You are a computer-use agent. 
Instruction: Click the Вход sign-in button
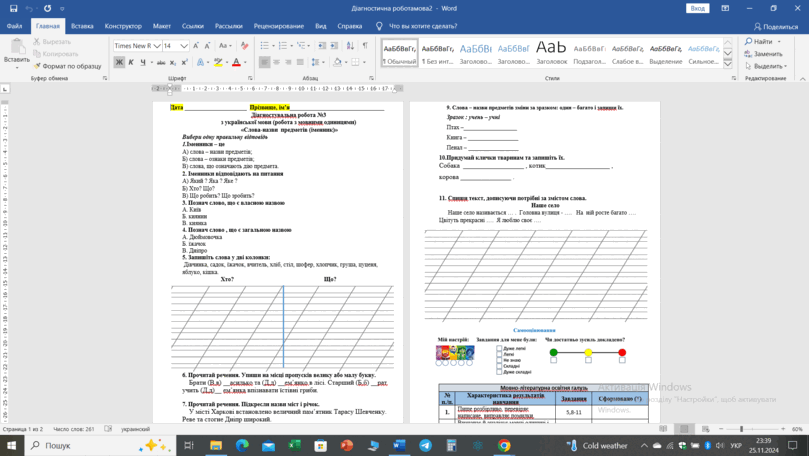click(x=698, y=8)
